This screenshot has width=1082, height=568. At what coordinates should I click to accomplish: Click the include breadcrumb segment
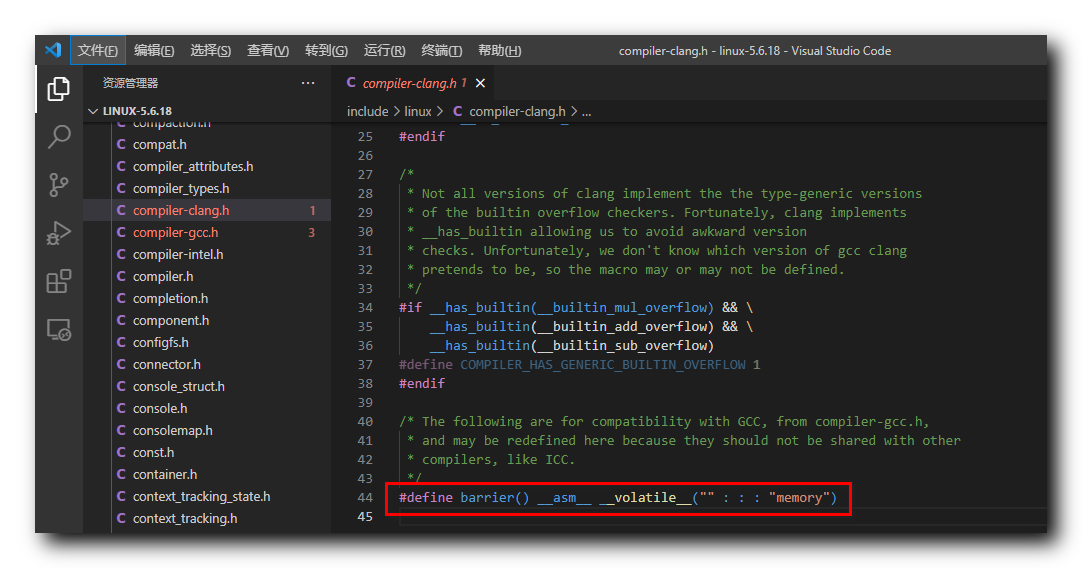tap(367, 111)
